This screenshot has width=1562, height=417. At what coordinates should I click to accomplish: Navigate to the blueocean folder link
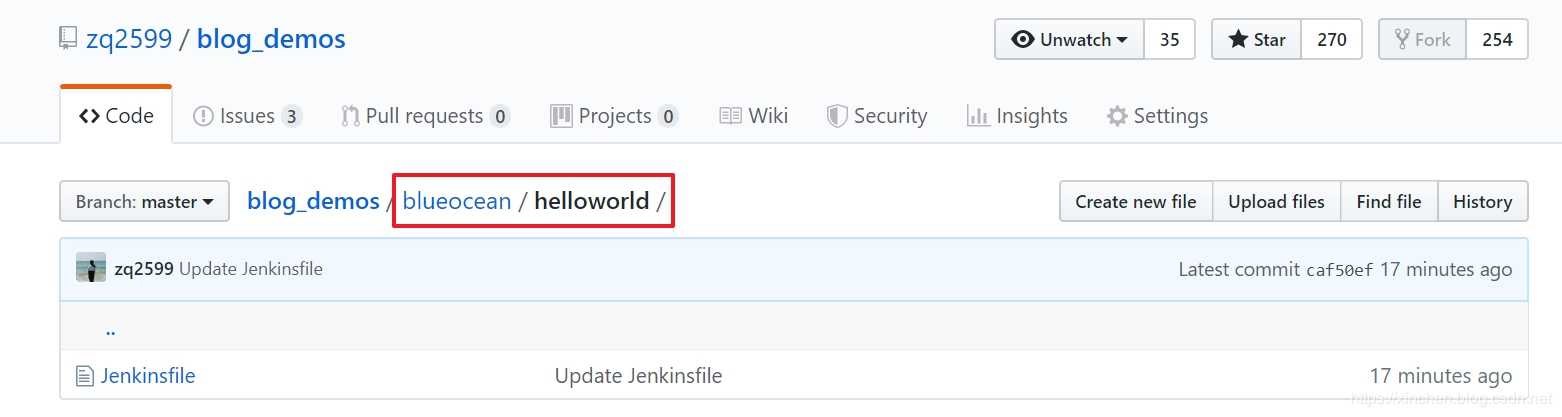[456, 201]
